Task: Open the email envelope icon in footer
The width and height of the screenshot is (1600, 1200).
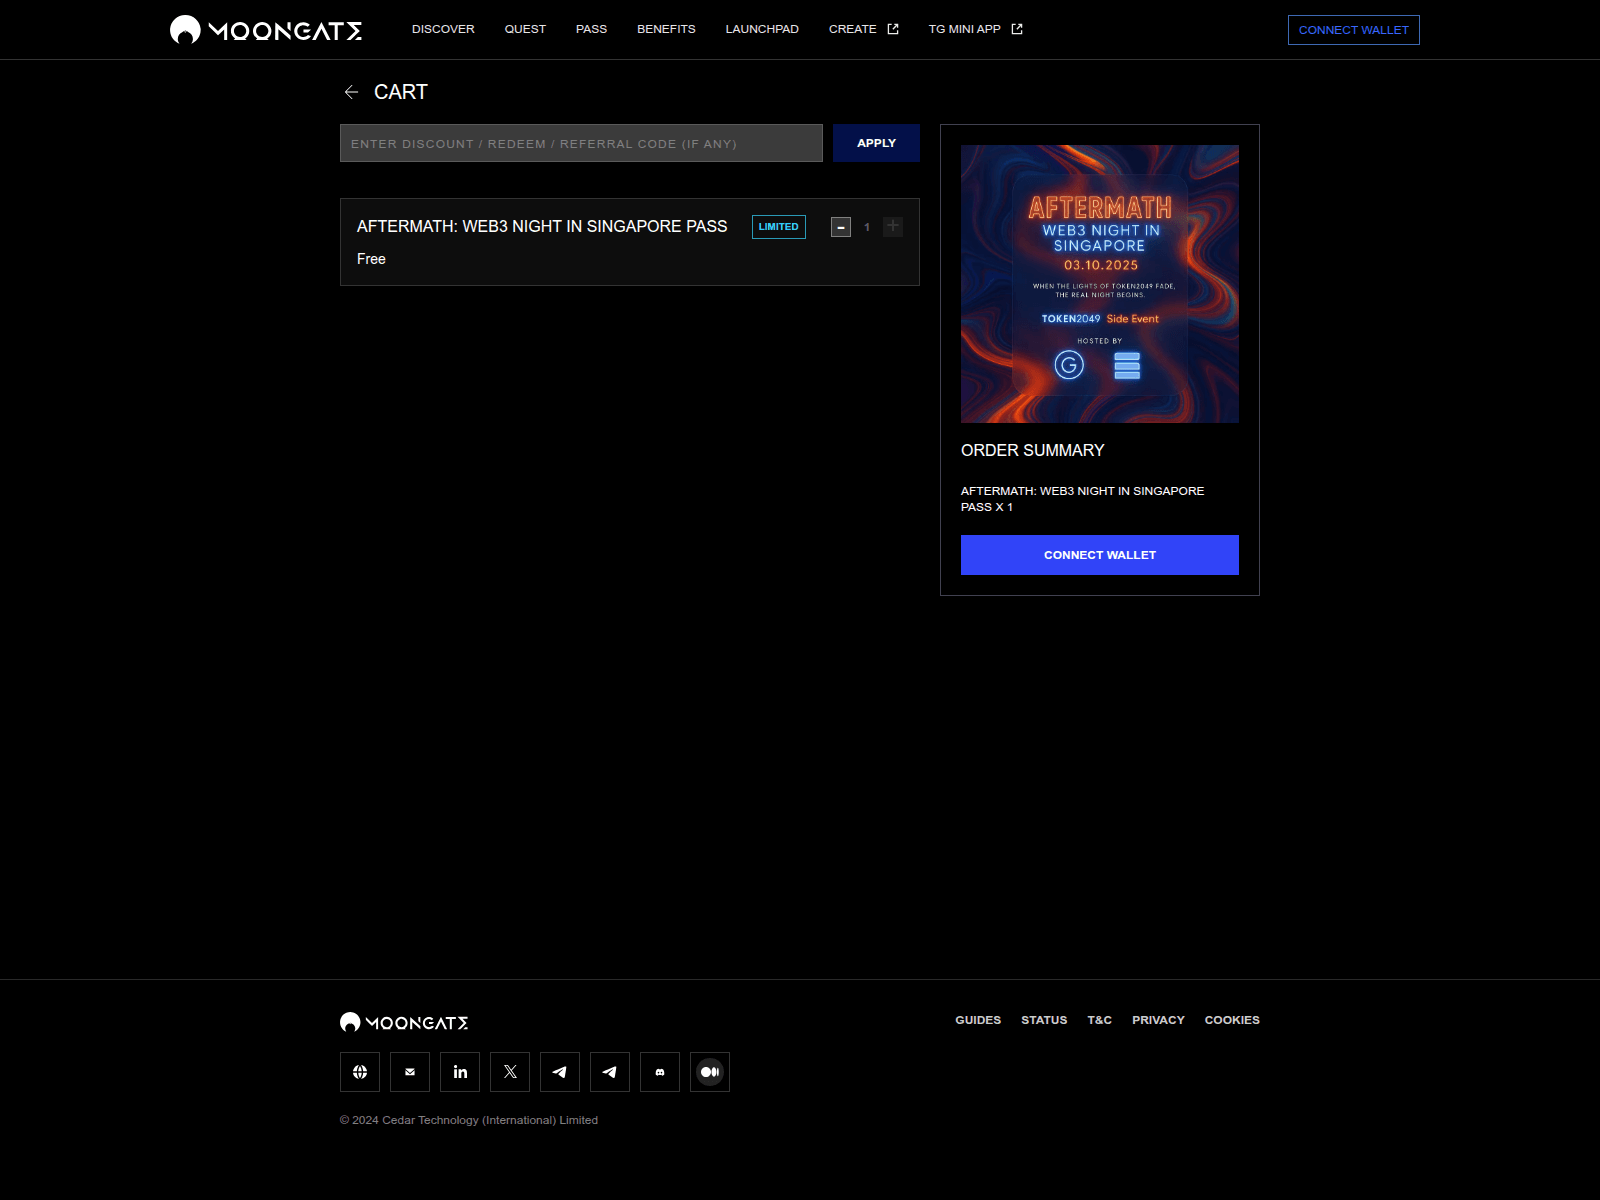Action: pyautogui.click(x=410, y=1072)
